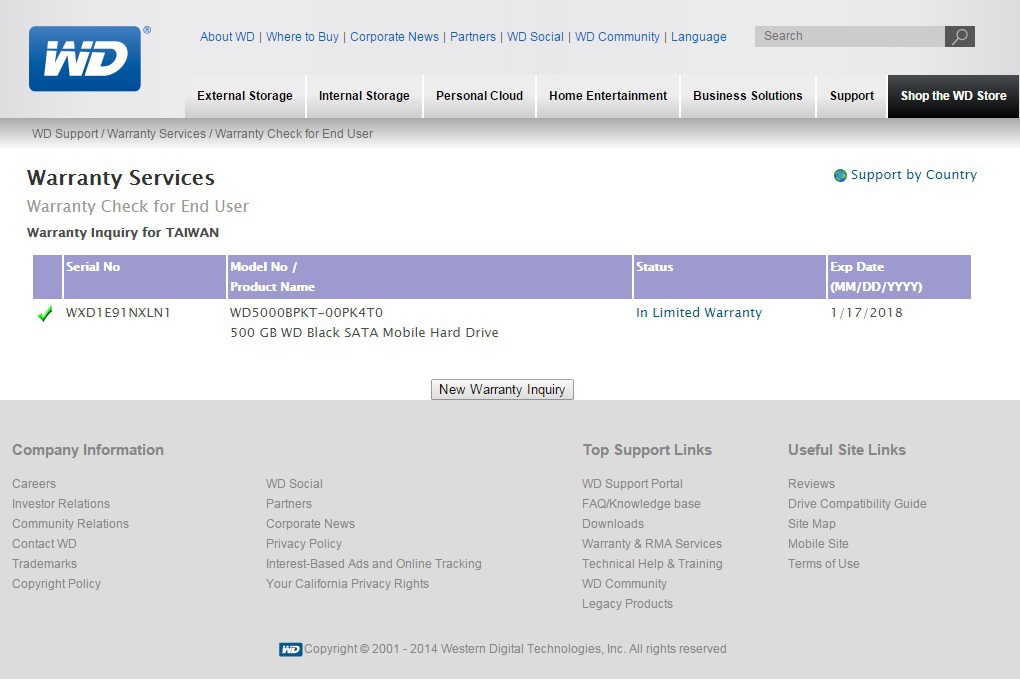The image size is (1020, 682).
Task: Click the WD logo in the header
Action: point(85,59)
